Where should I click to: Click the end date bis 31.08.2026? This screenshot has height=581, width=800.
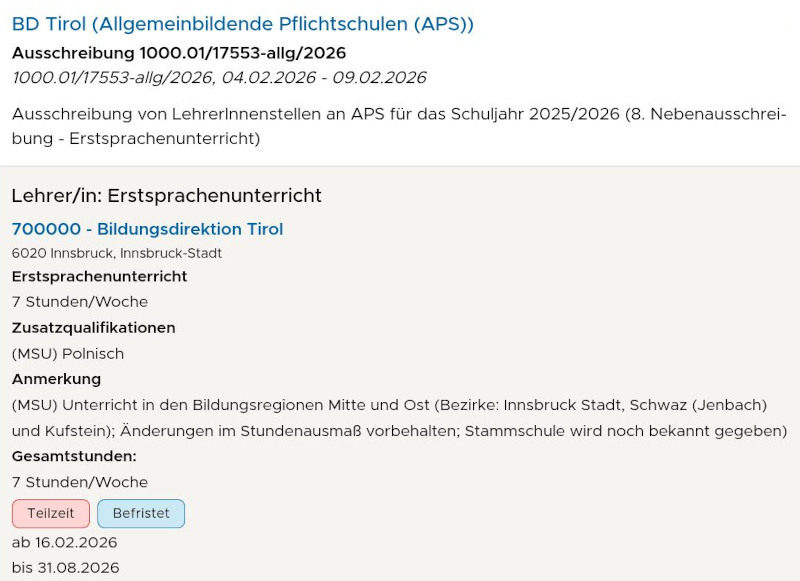point(66,568)
